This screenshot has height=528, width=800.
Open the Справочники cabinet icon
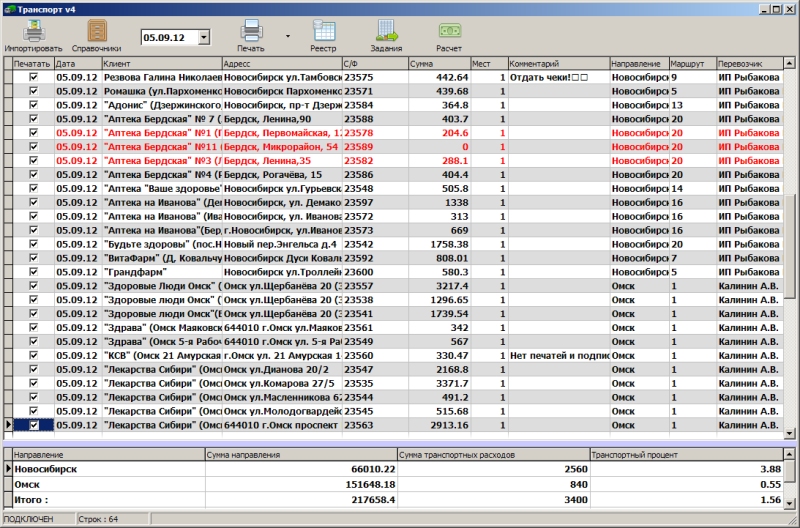(97, 31)
